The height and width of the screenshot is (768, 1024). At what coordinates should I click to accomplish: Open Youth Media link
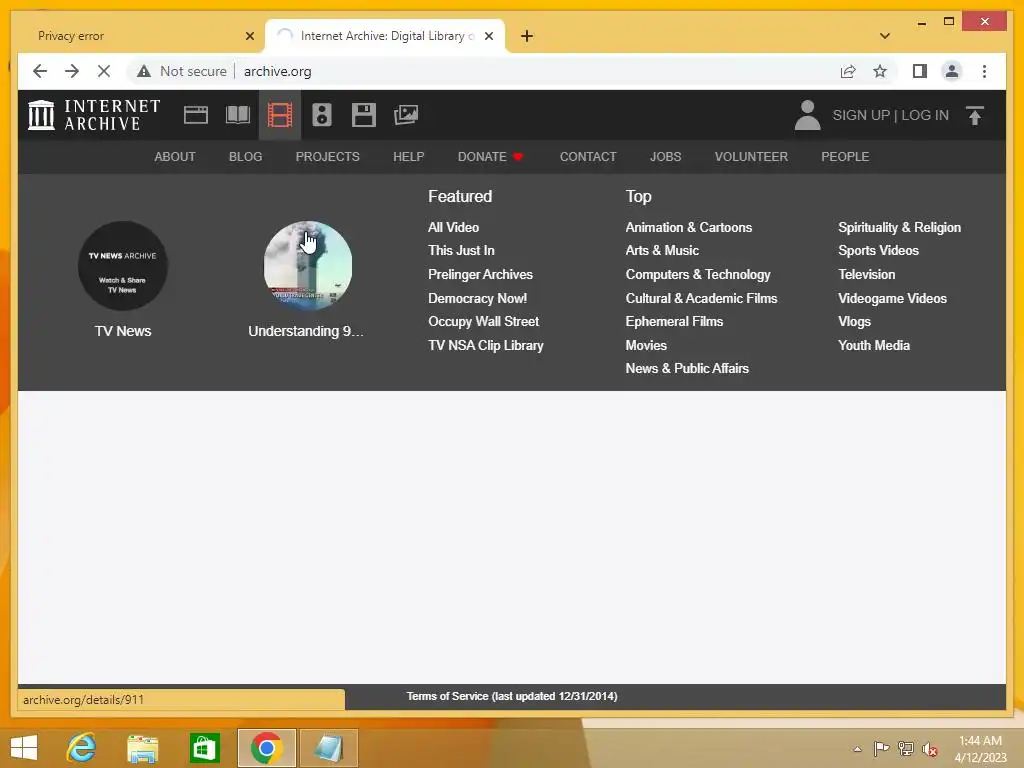click(874, 345)
